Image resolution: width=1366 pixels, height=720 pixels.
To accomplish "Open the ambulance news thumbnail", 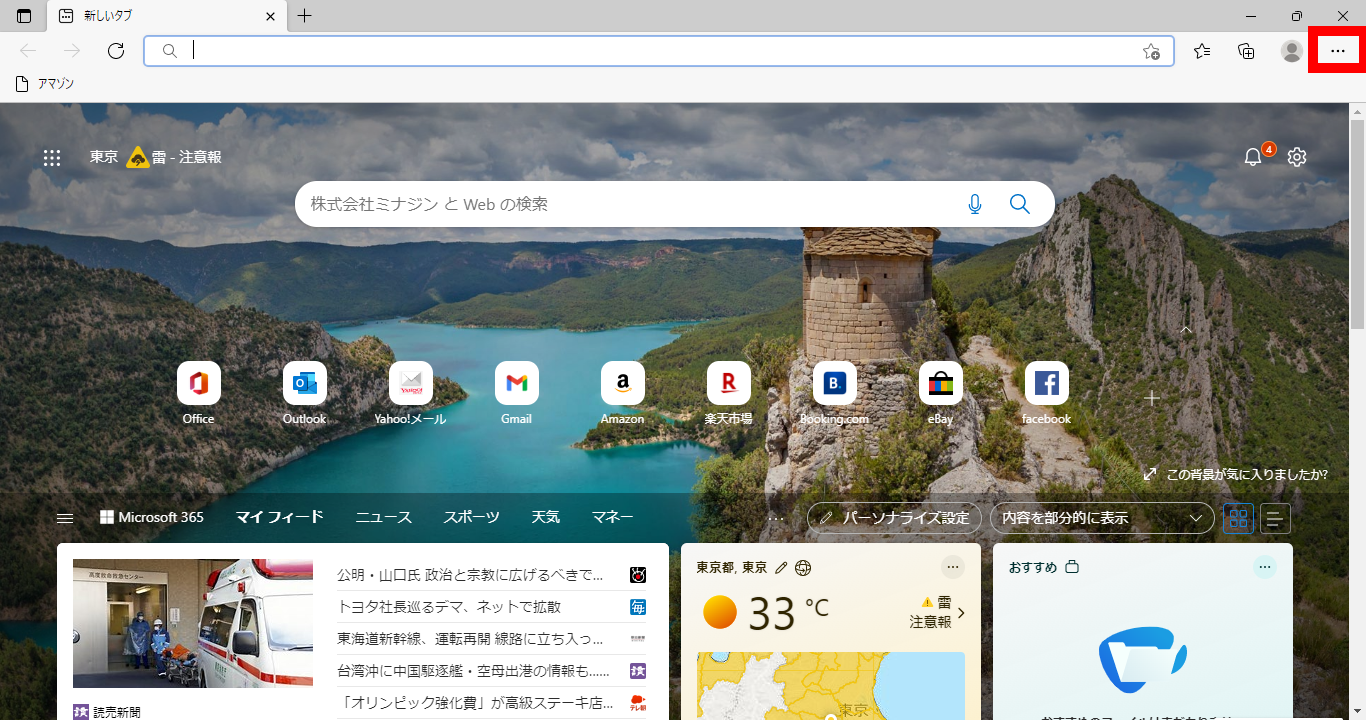I will pyautogui.click(x=193, y=623).
